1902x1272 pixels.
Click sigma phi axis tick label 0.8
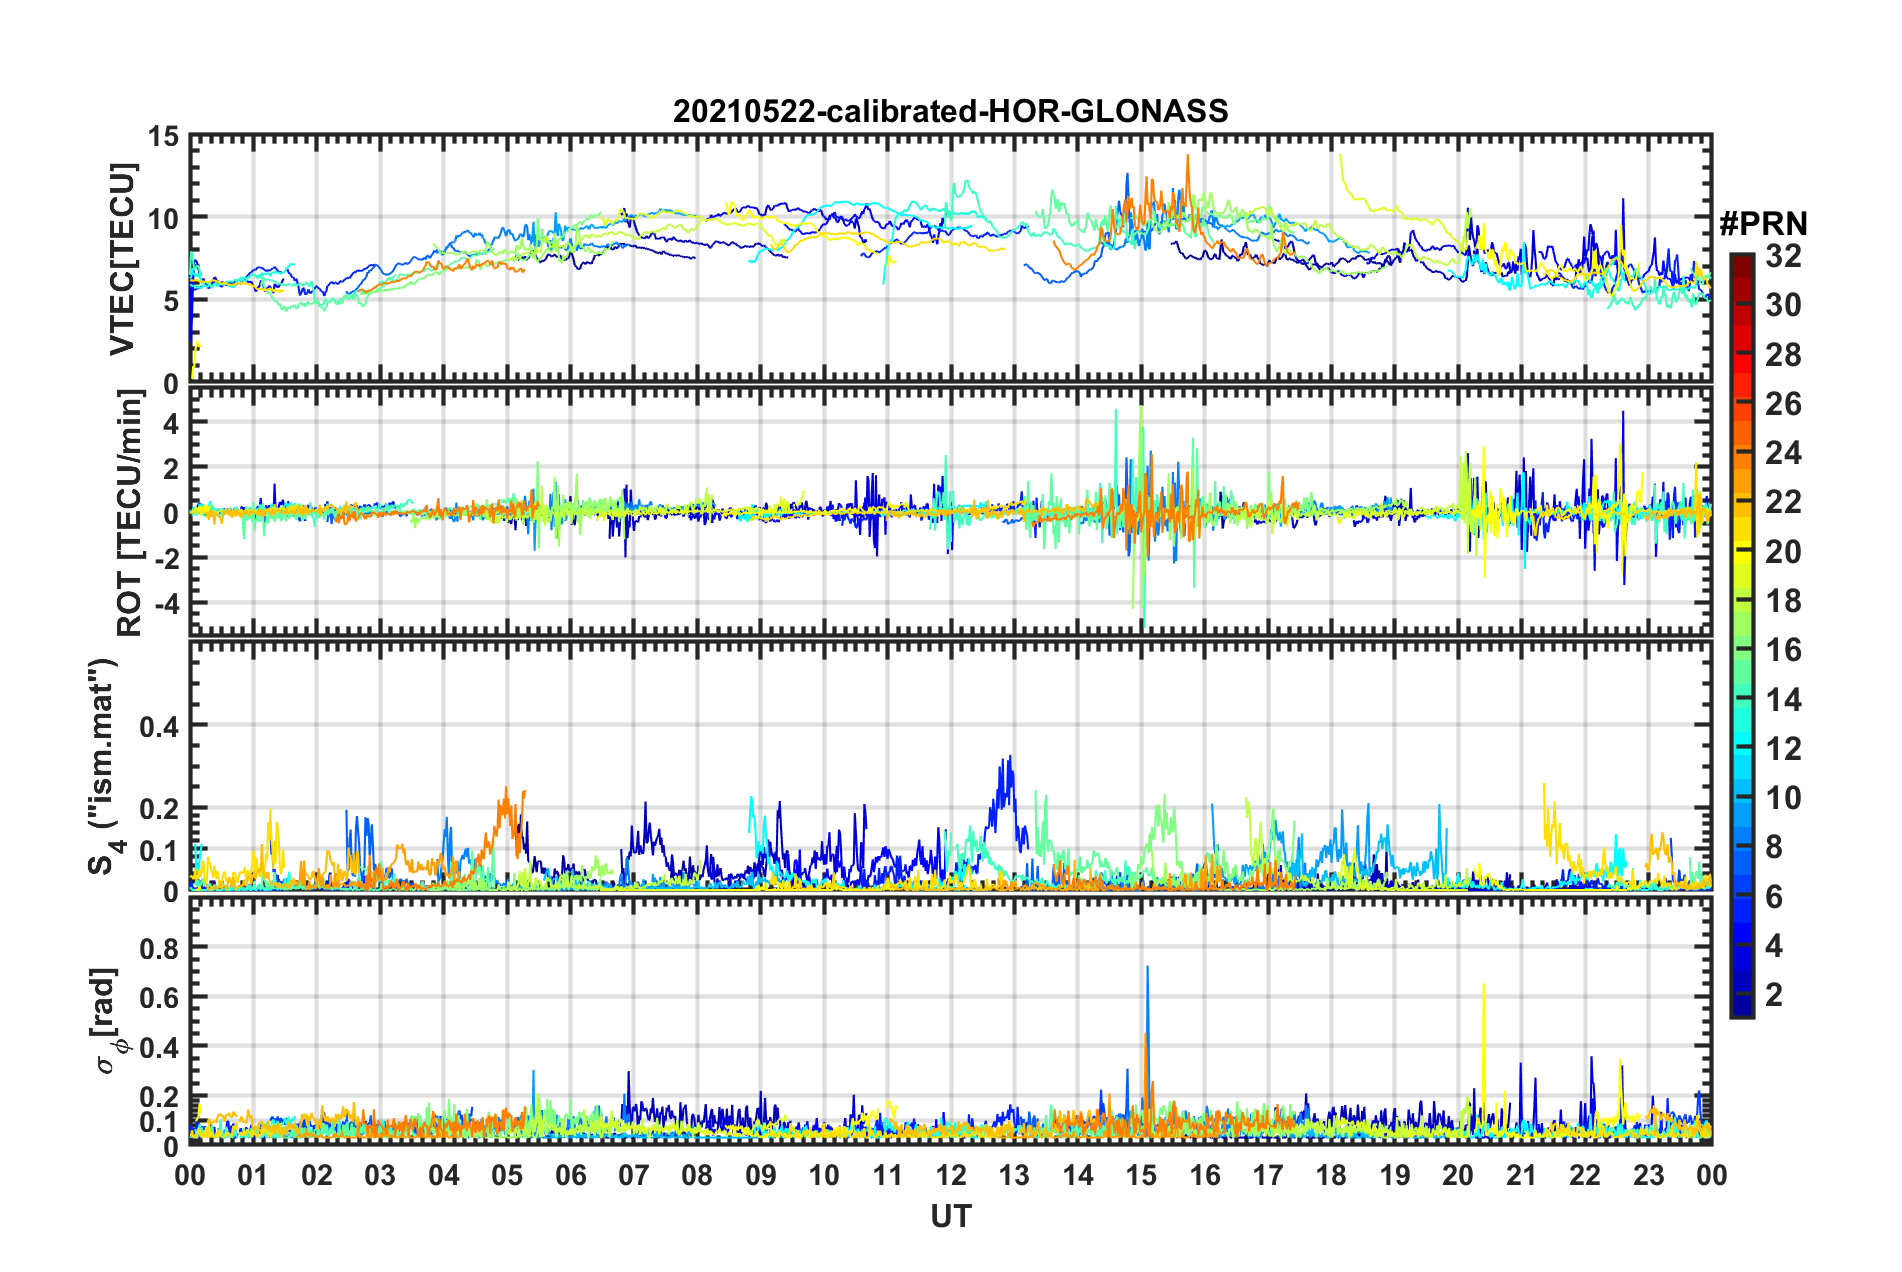(159, 948)
